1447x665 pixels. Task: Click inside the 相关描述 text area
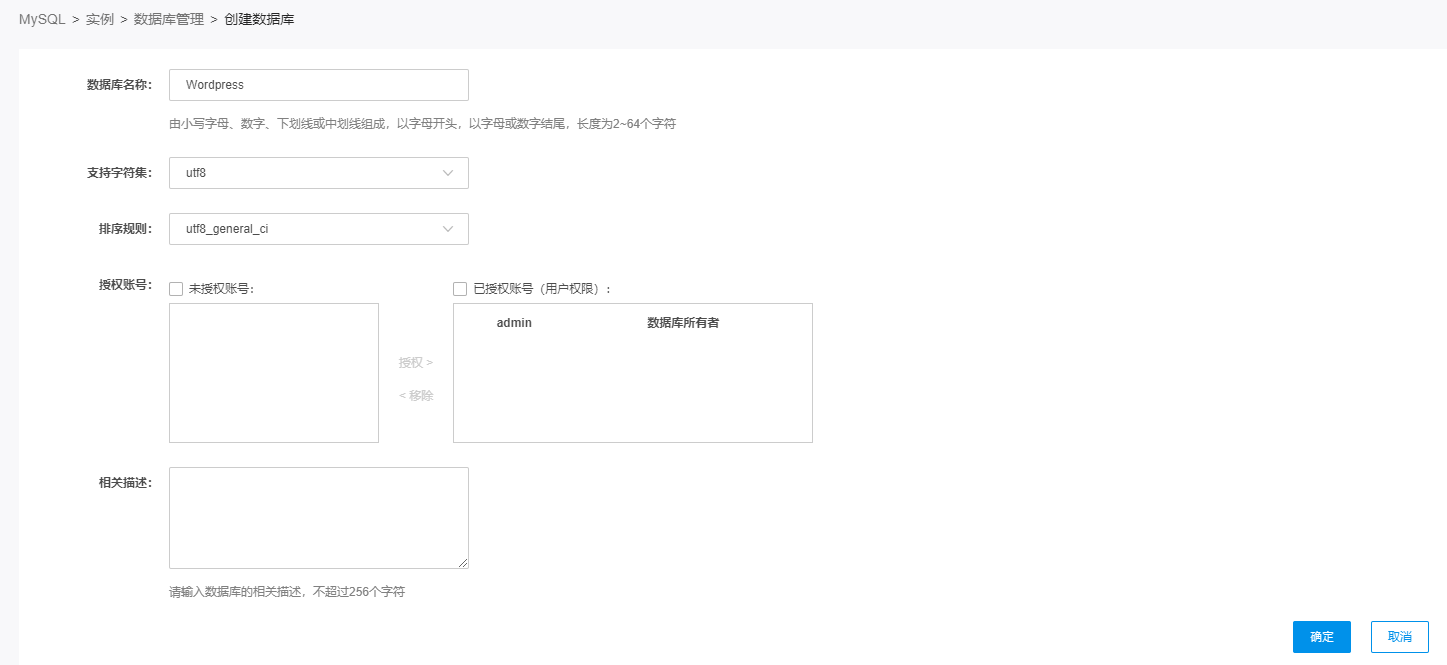[x=318, y=517]
